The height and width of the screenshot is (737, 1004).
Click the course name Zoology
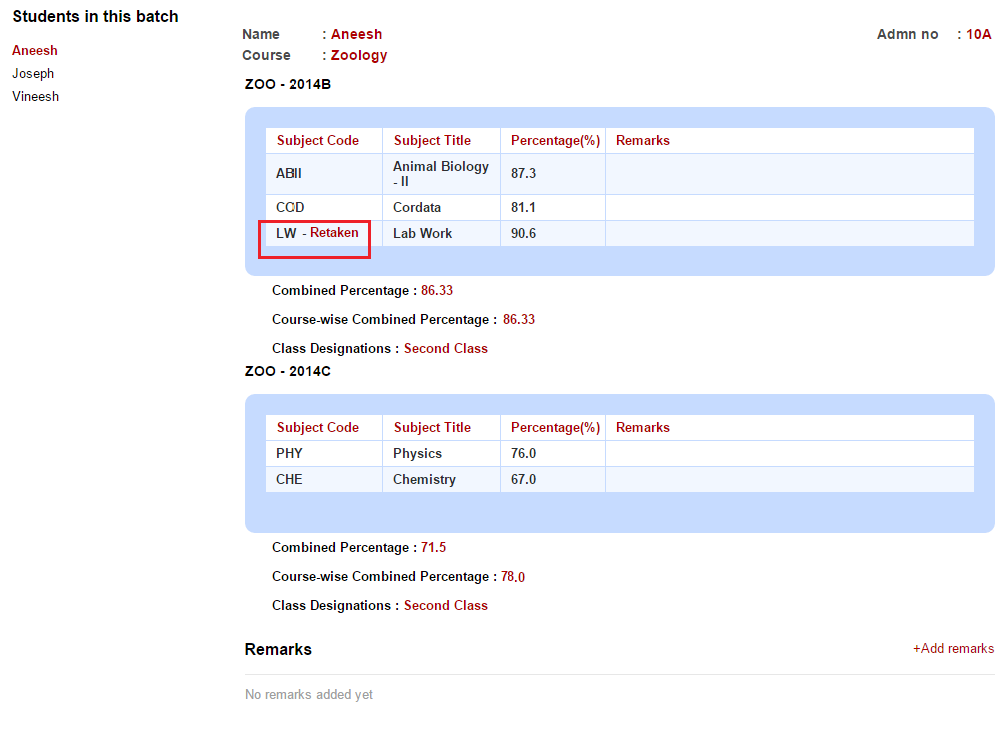pyautogui.click(x=359, y=55)
